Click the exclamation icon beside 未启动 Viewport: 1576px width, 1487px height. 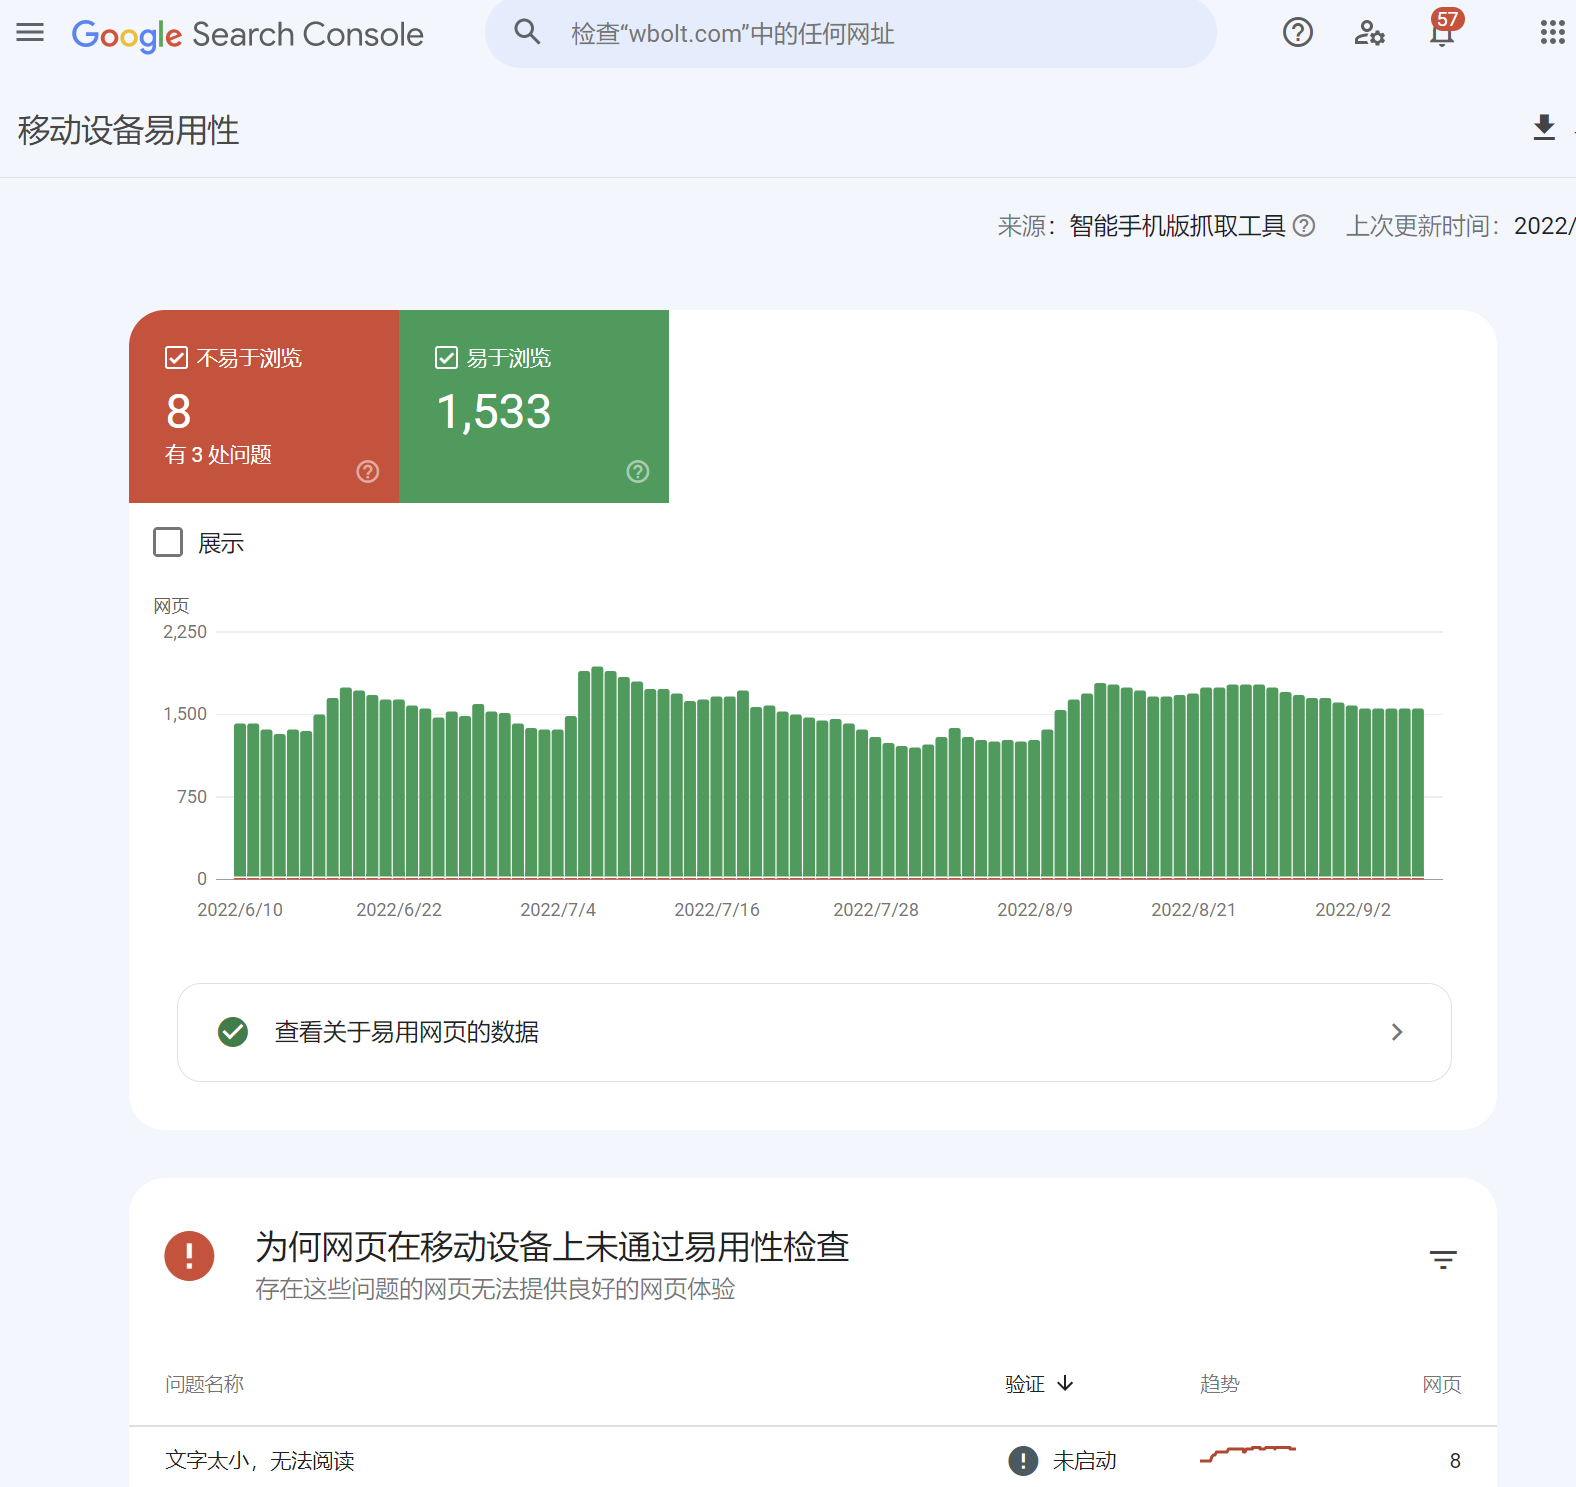tap(1023, 1461)
